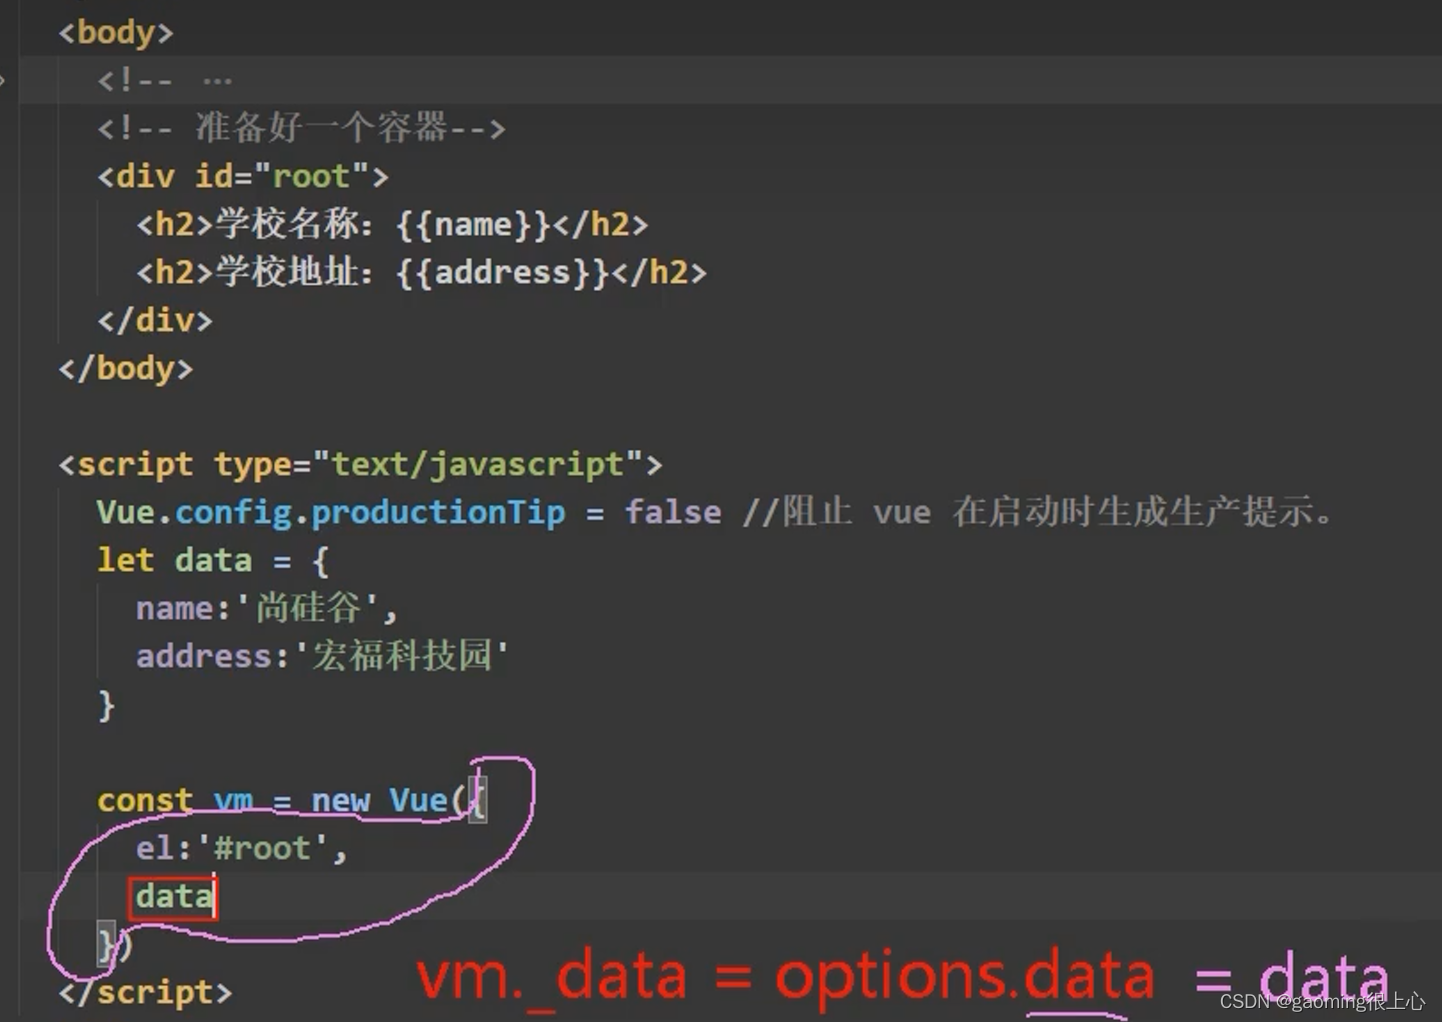The image size is (1442, 1022).
Task: Expand the folded comment ellipsis
Action: click(x=217, y=80)
